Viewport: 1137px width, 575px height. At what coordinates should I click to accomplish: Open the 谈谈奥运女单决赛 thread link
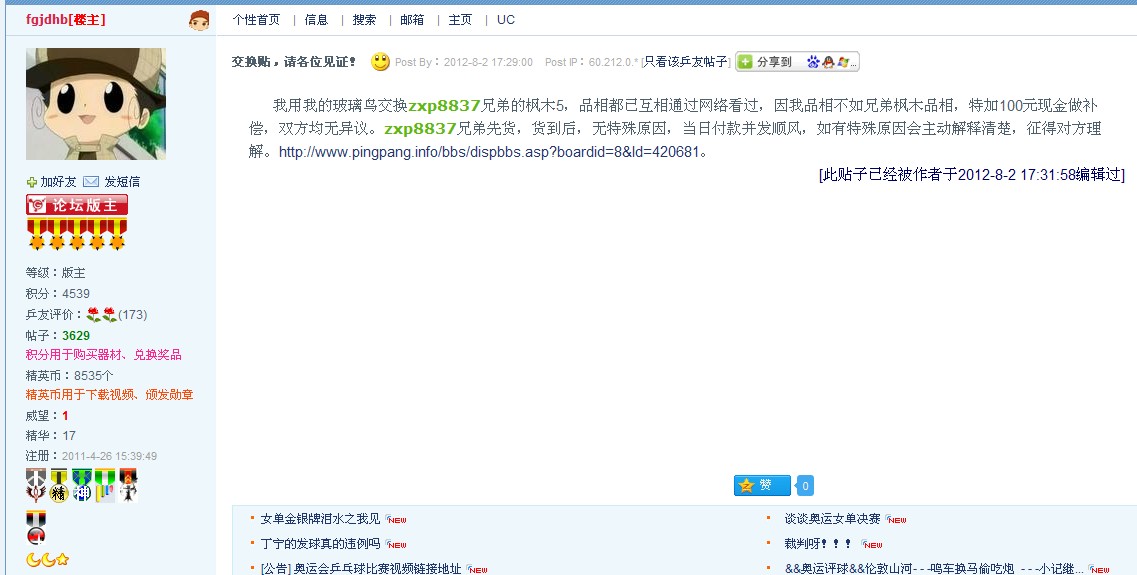tap(832, 519)
